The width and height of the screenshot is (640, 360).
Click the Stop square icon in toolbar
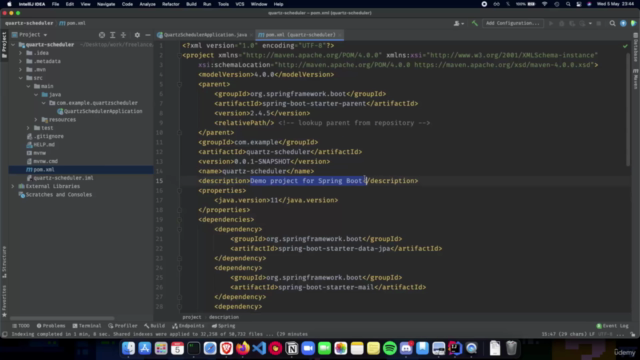click(x=599, y=24)
